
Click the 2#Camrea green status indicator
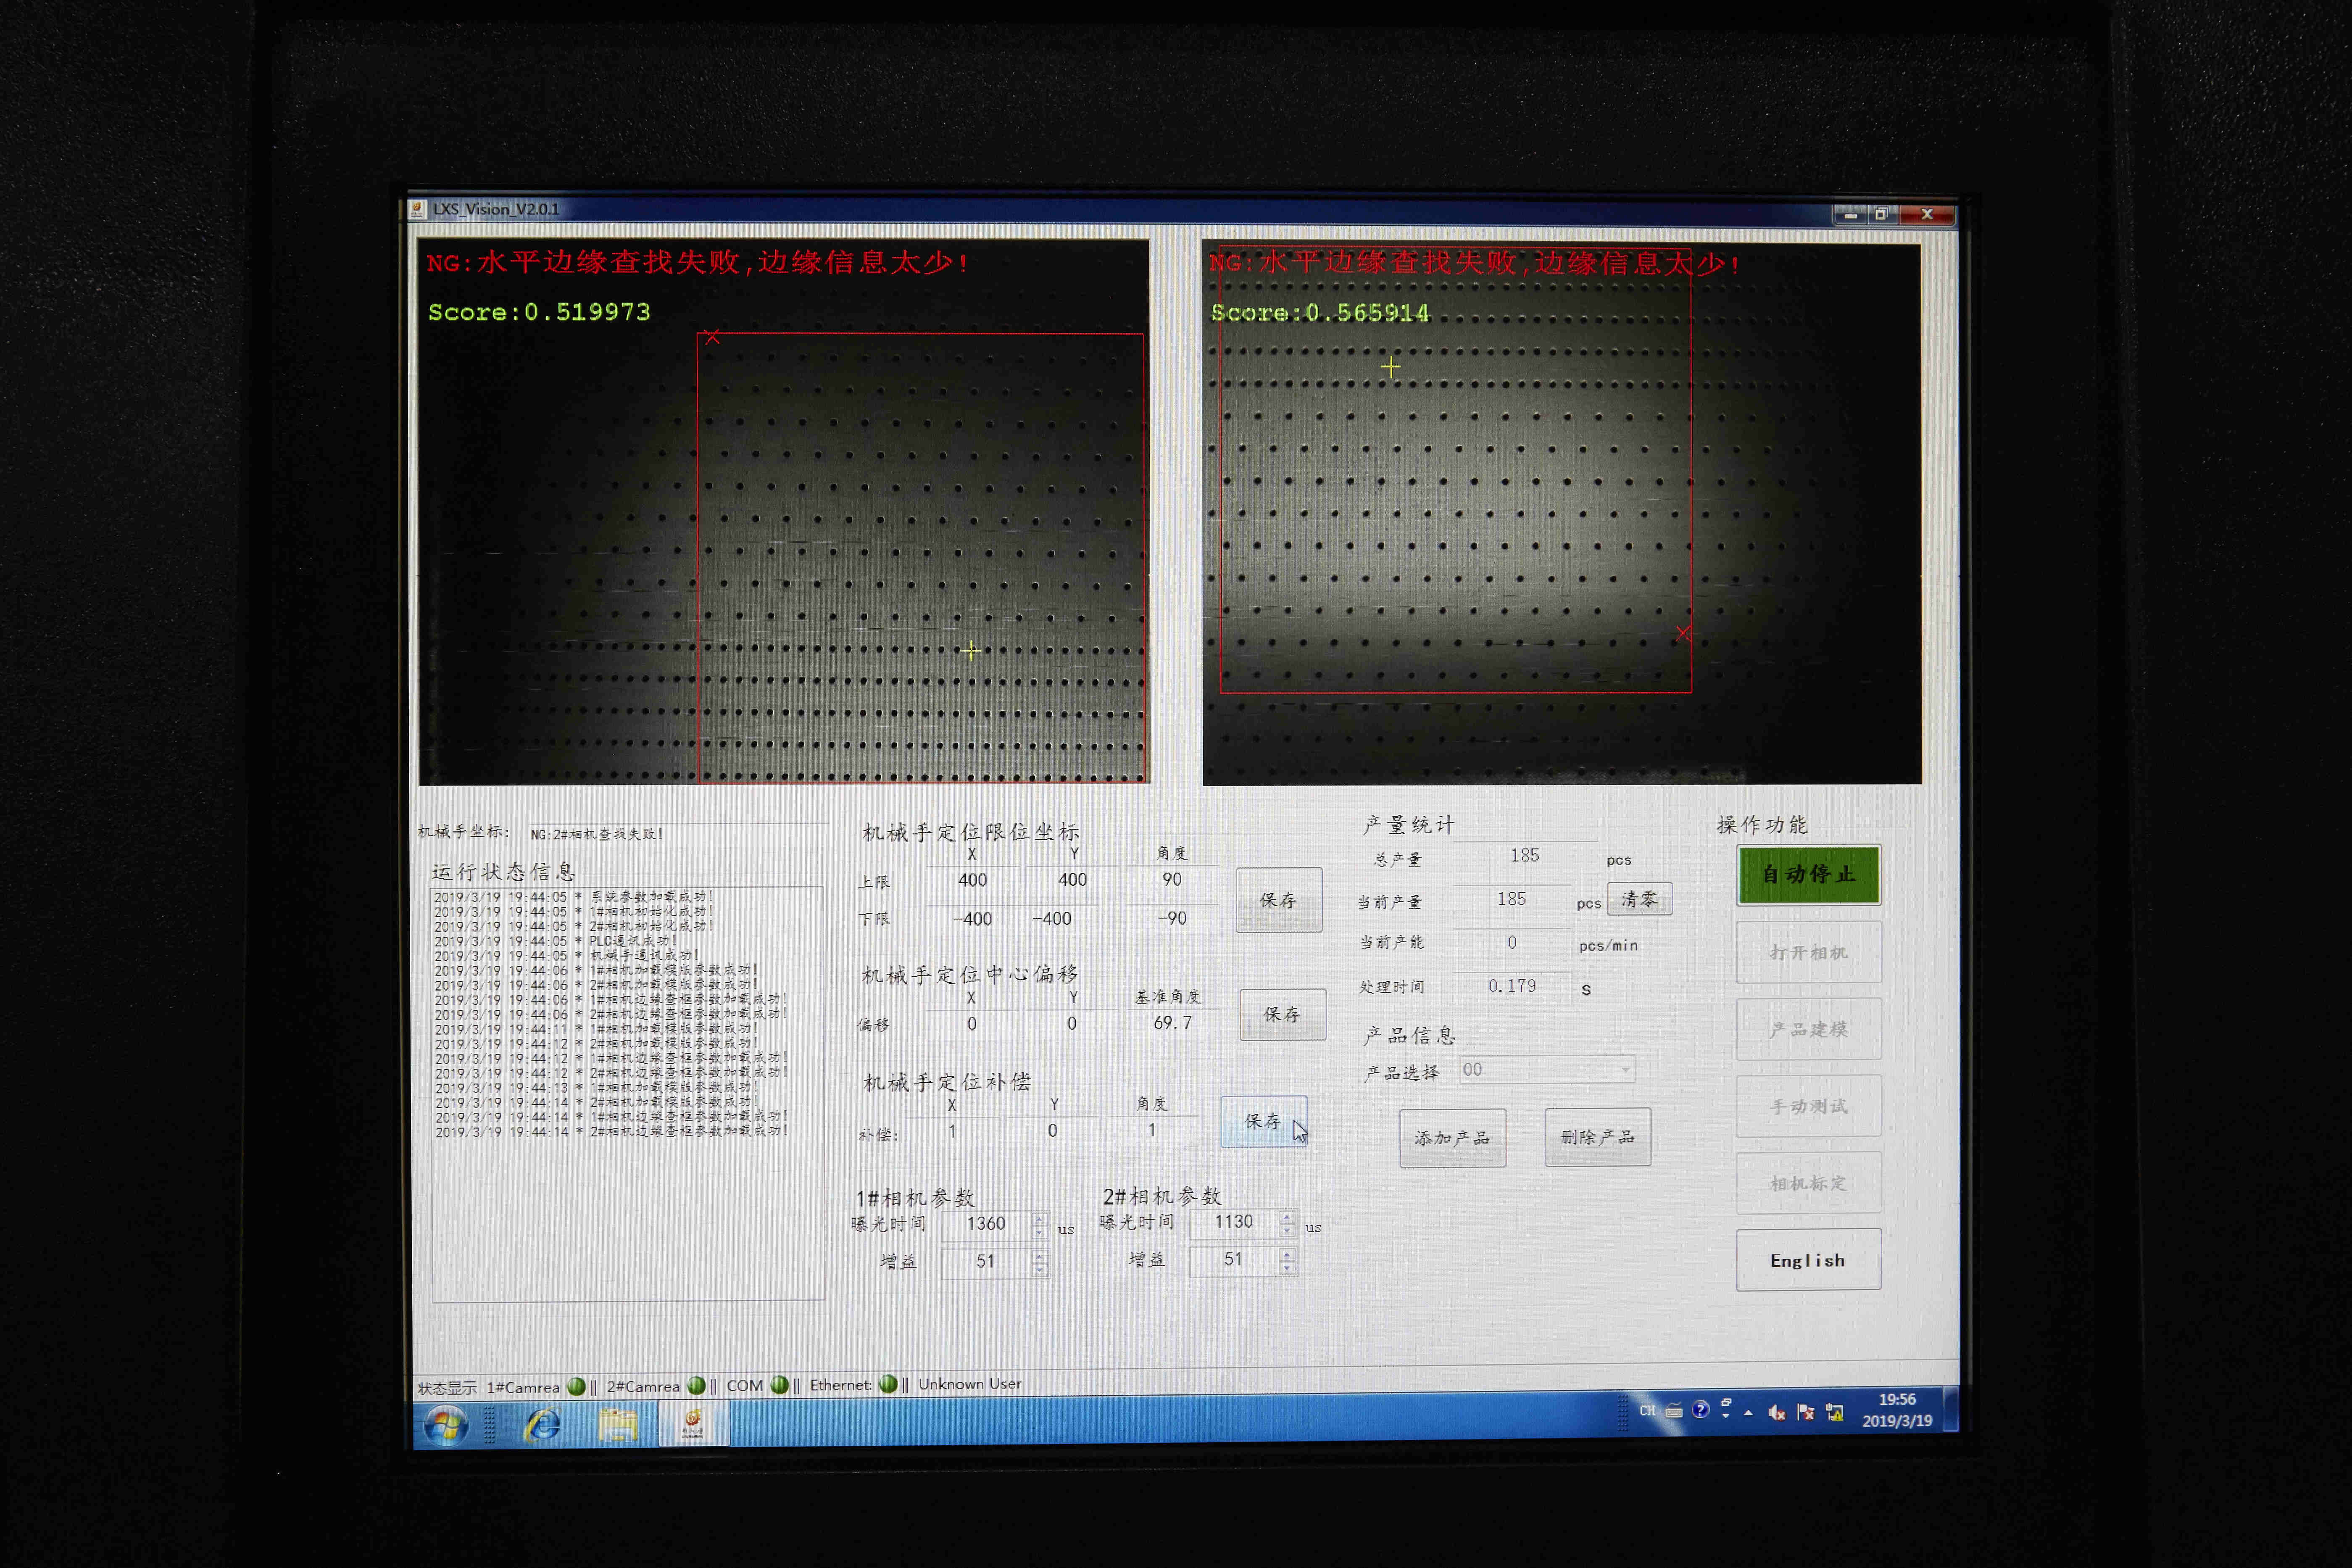click(696, 1386)
